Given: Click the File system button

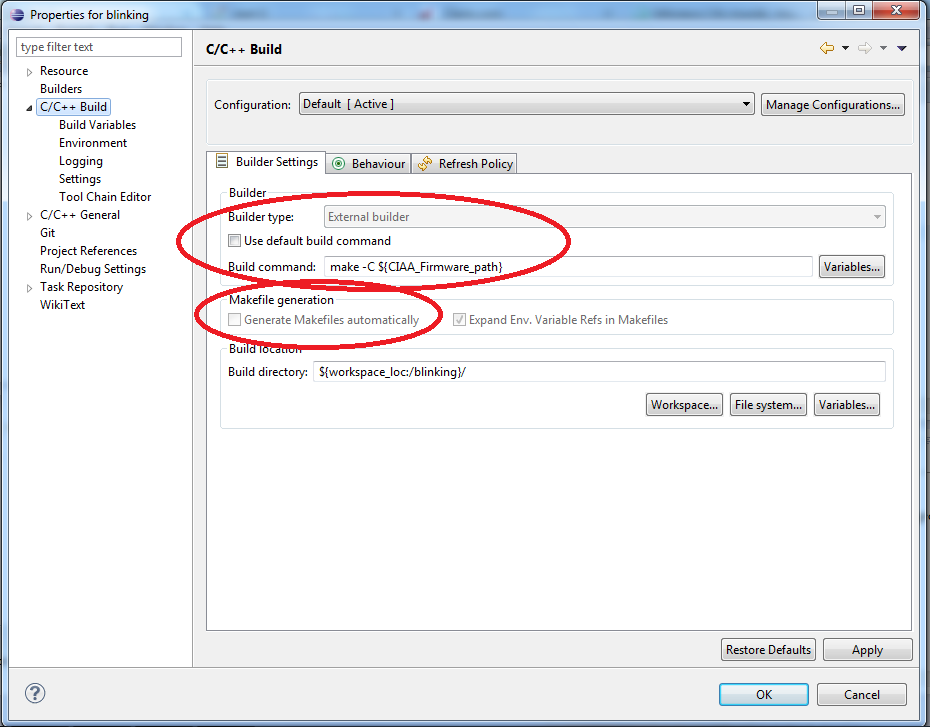Looking at the screenshot, I should [768, 405].
